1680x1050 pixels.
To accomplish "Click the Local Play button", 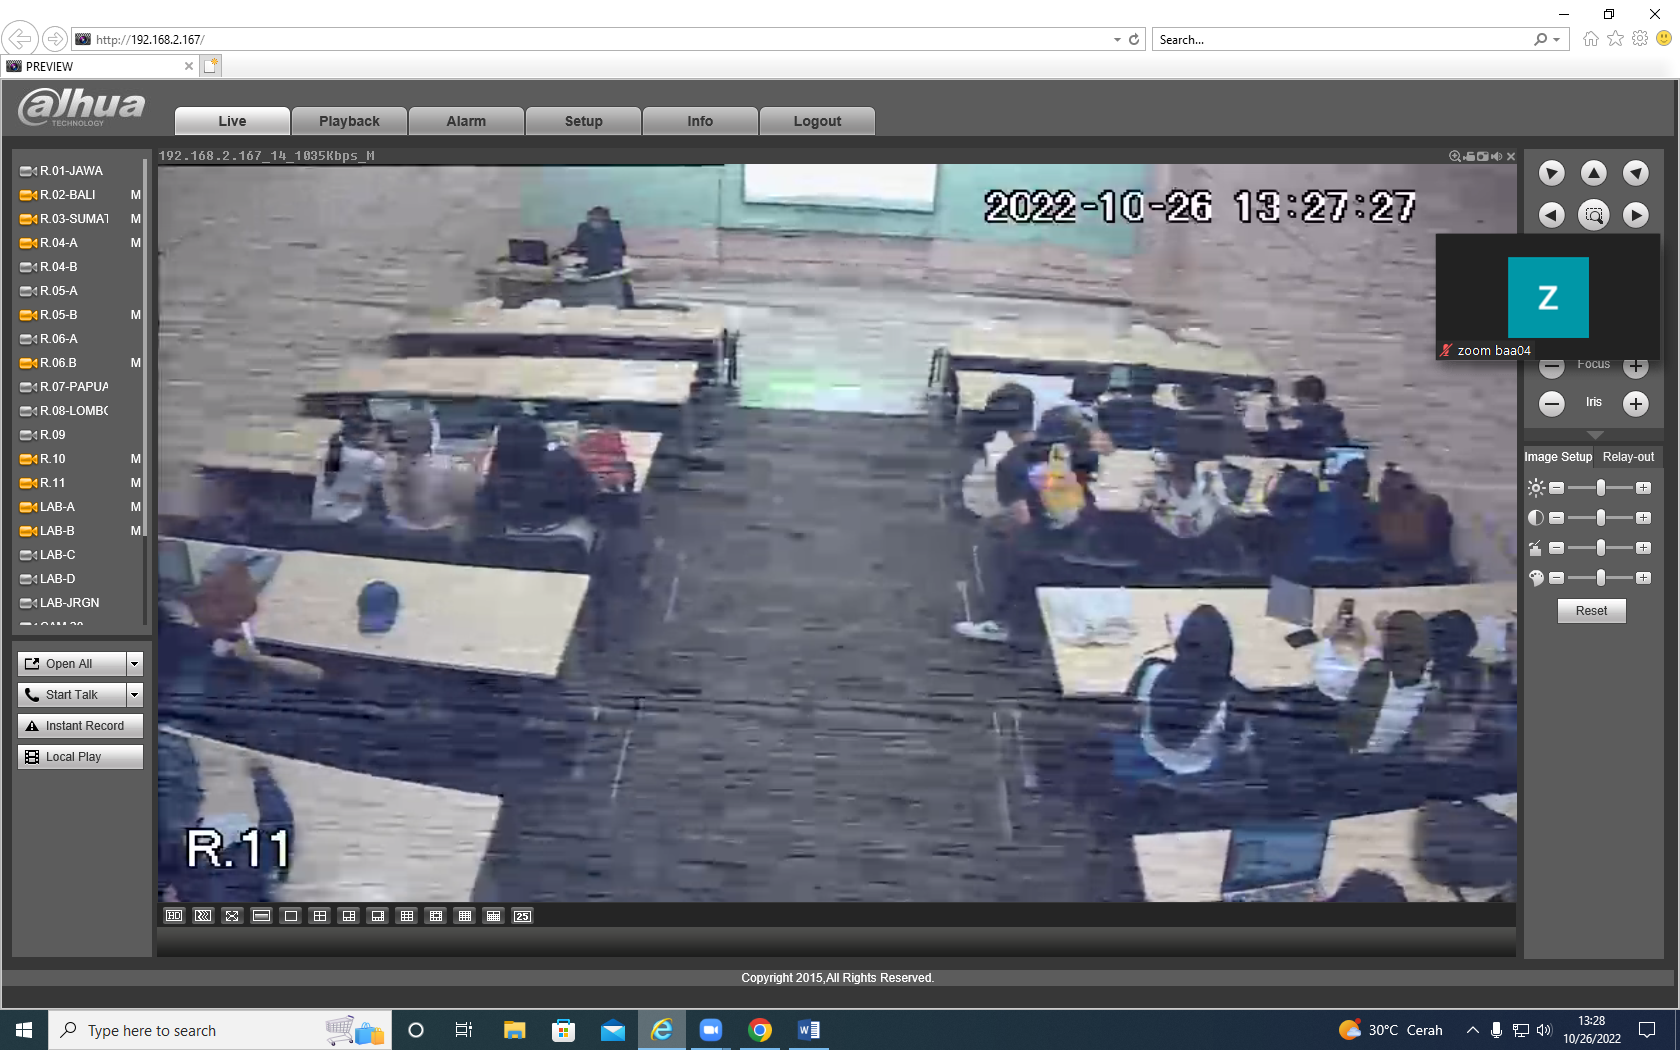I will [80, 756].
